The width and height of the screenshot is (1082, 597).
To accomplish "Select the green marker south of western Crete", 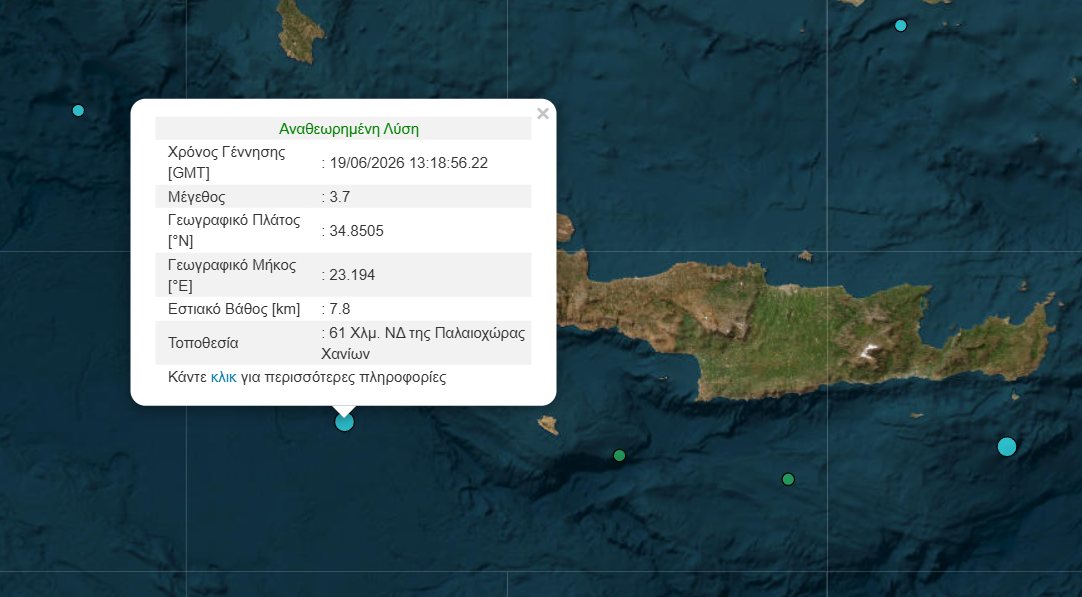I will click(x=619, y=456).
